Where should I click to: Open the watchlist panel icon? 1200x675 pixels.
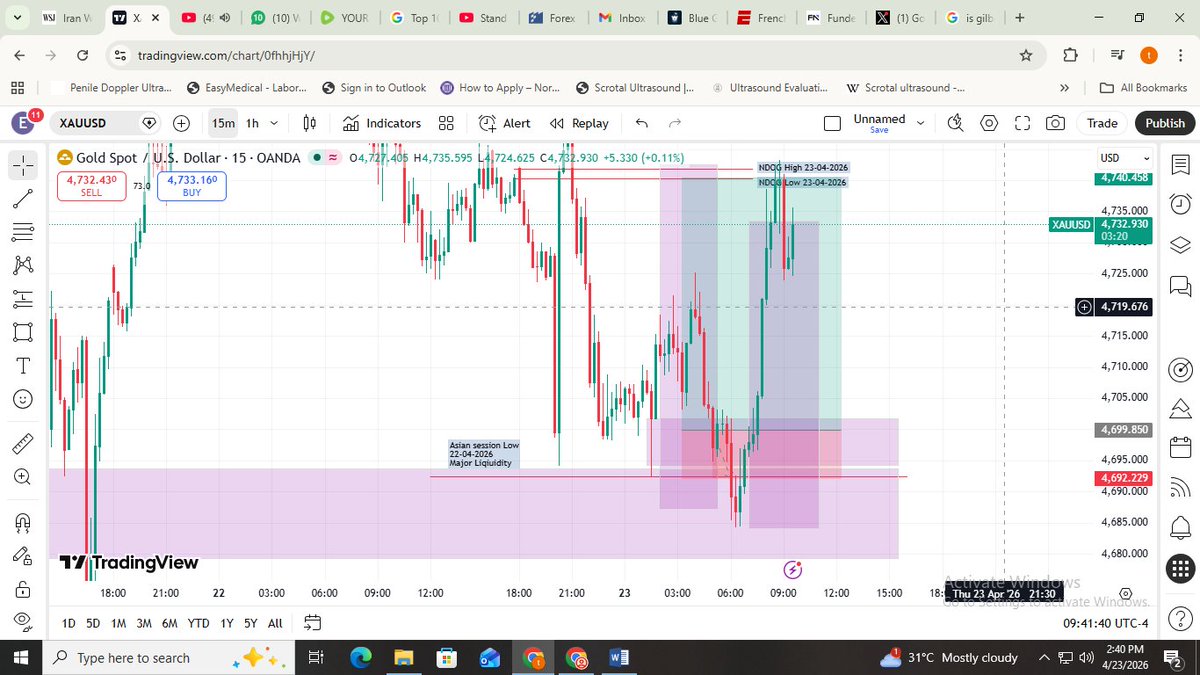coord(1179,164)
